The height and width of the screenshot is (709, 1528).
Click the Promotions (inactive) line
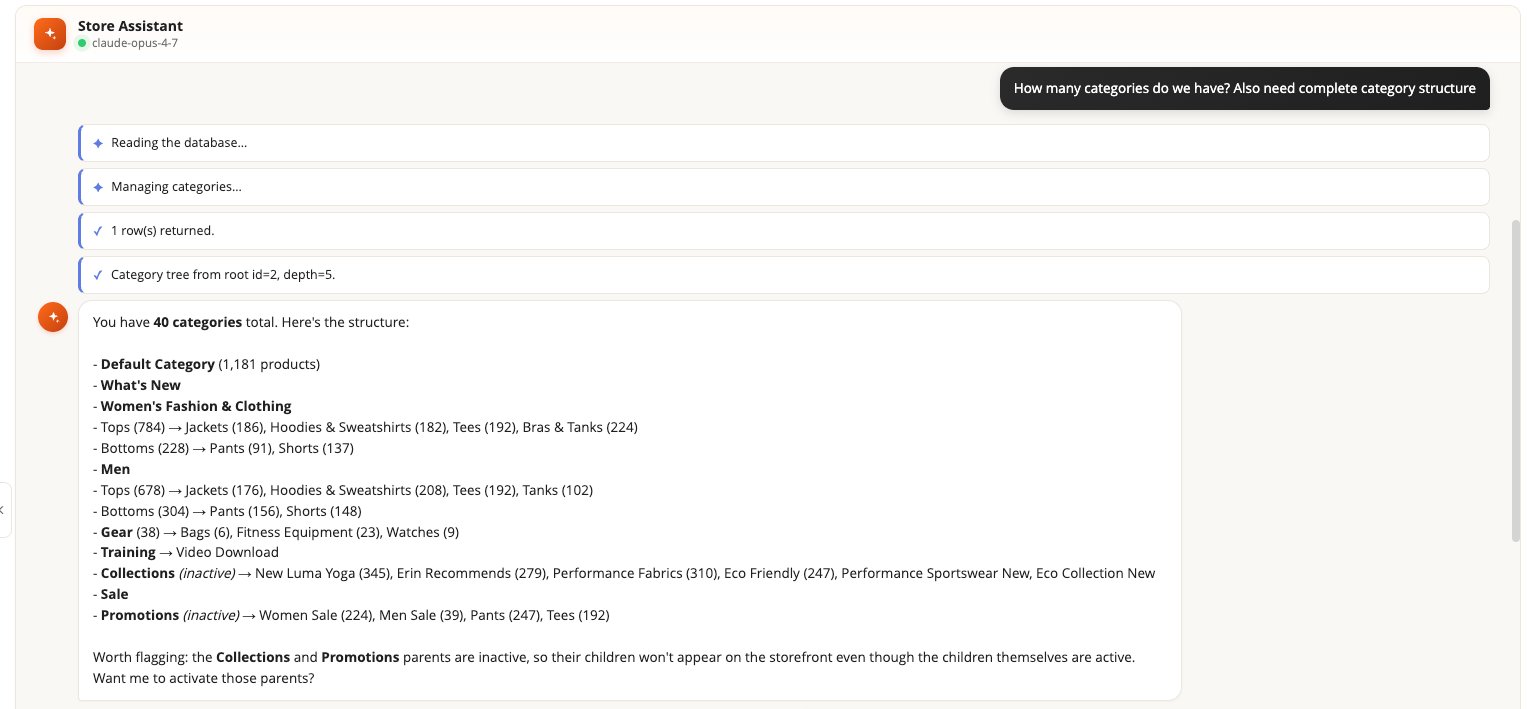pyautogui.click(x=351, y=615)
